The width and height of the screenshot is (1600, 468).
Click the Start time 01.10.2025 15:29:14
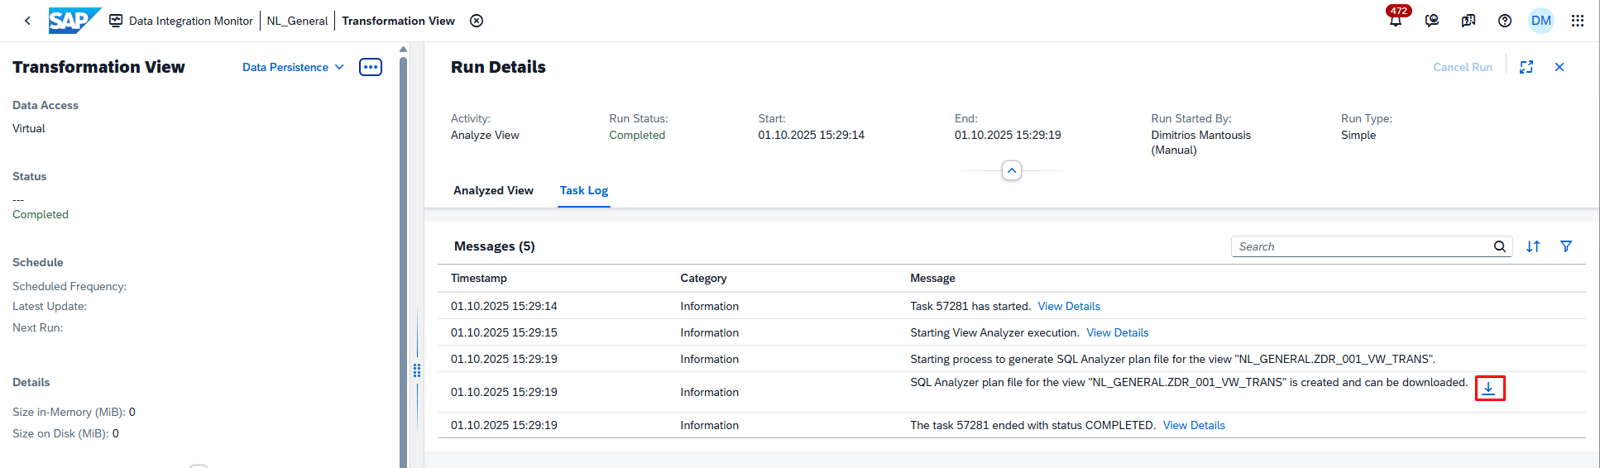pos(811,135)
